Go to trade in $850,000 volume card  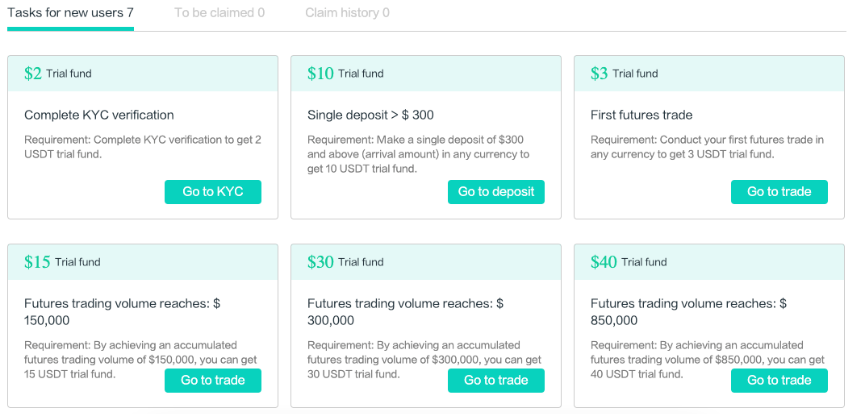[x=779, y=380]
